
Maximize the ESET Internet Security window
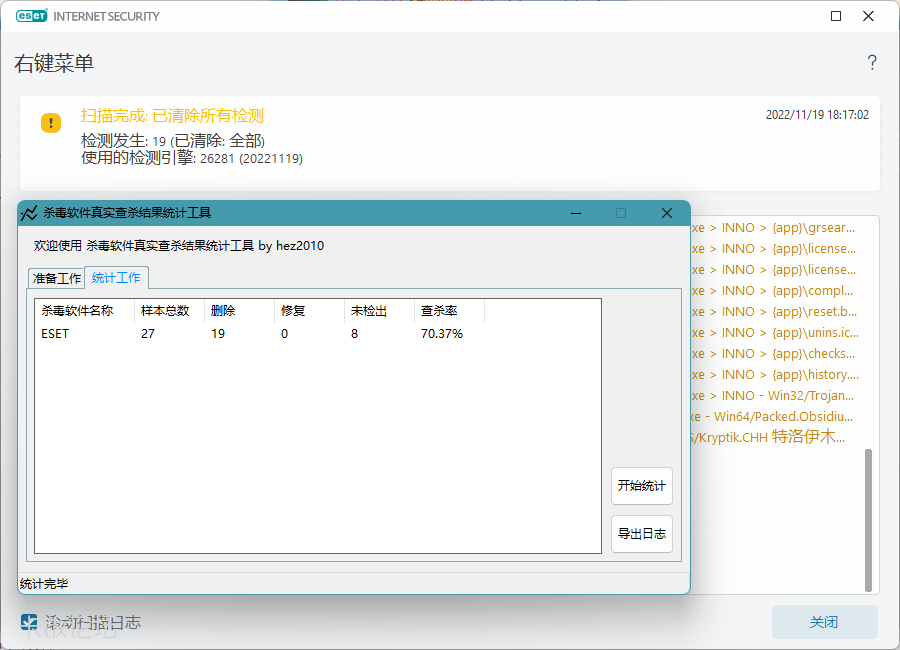point(836,16)
